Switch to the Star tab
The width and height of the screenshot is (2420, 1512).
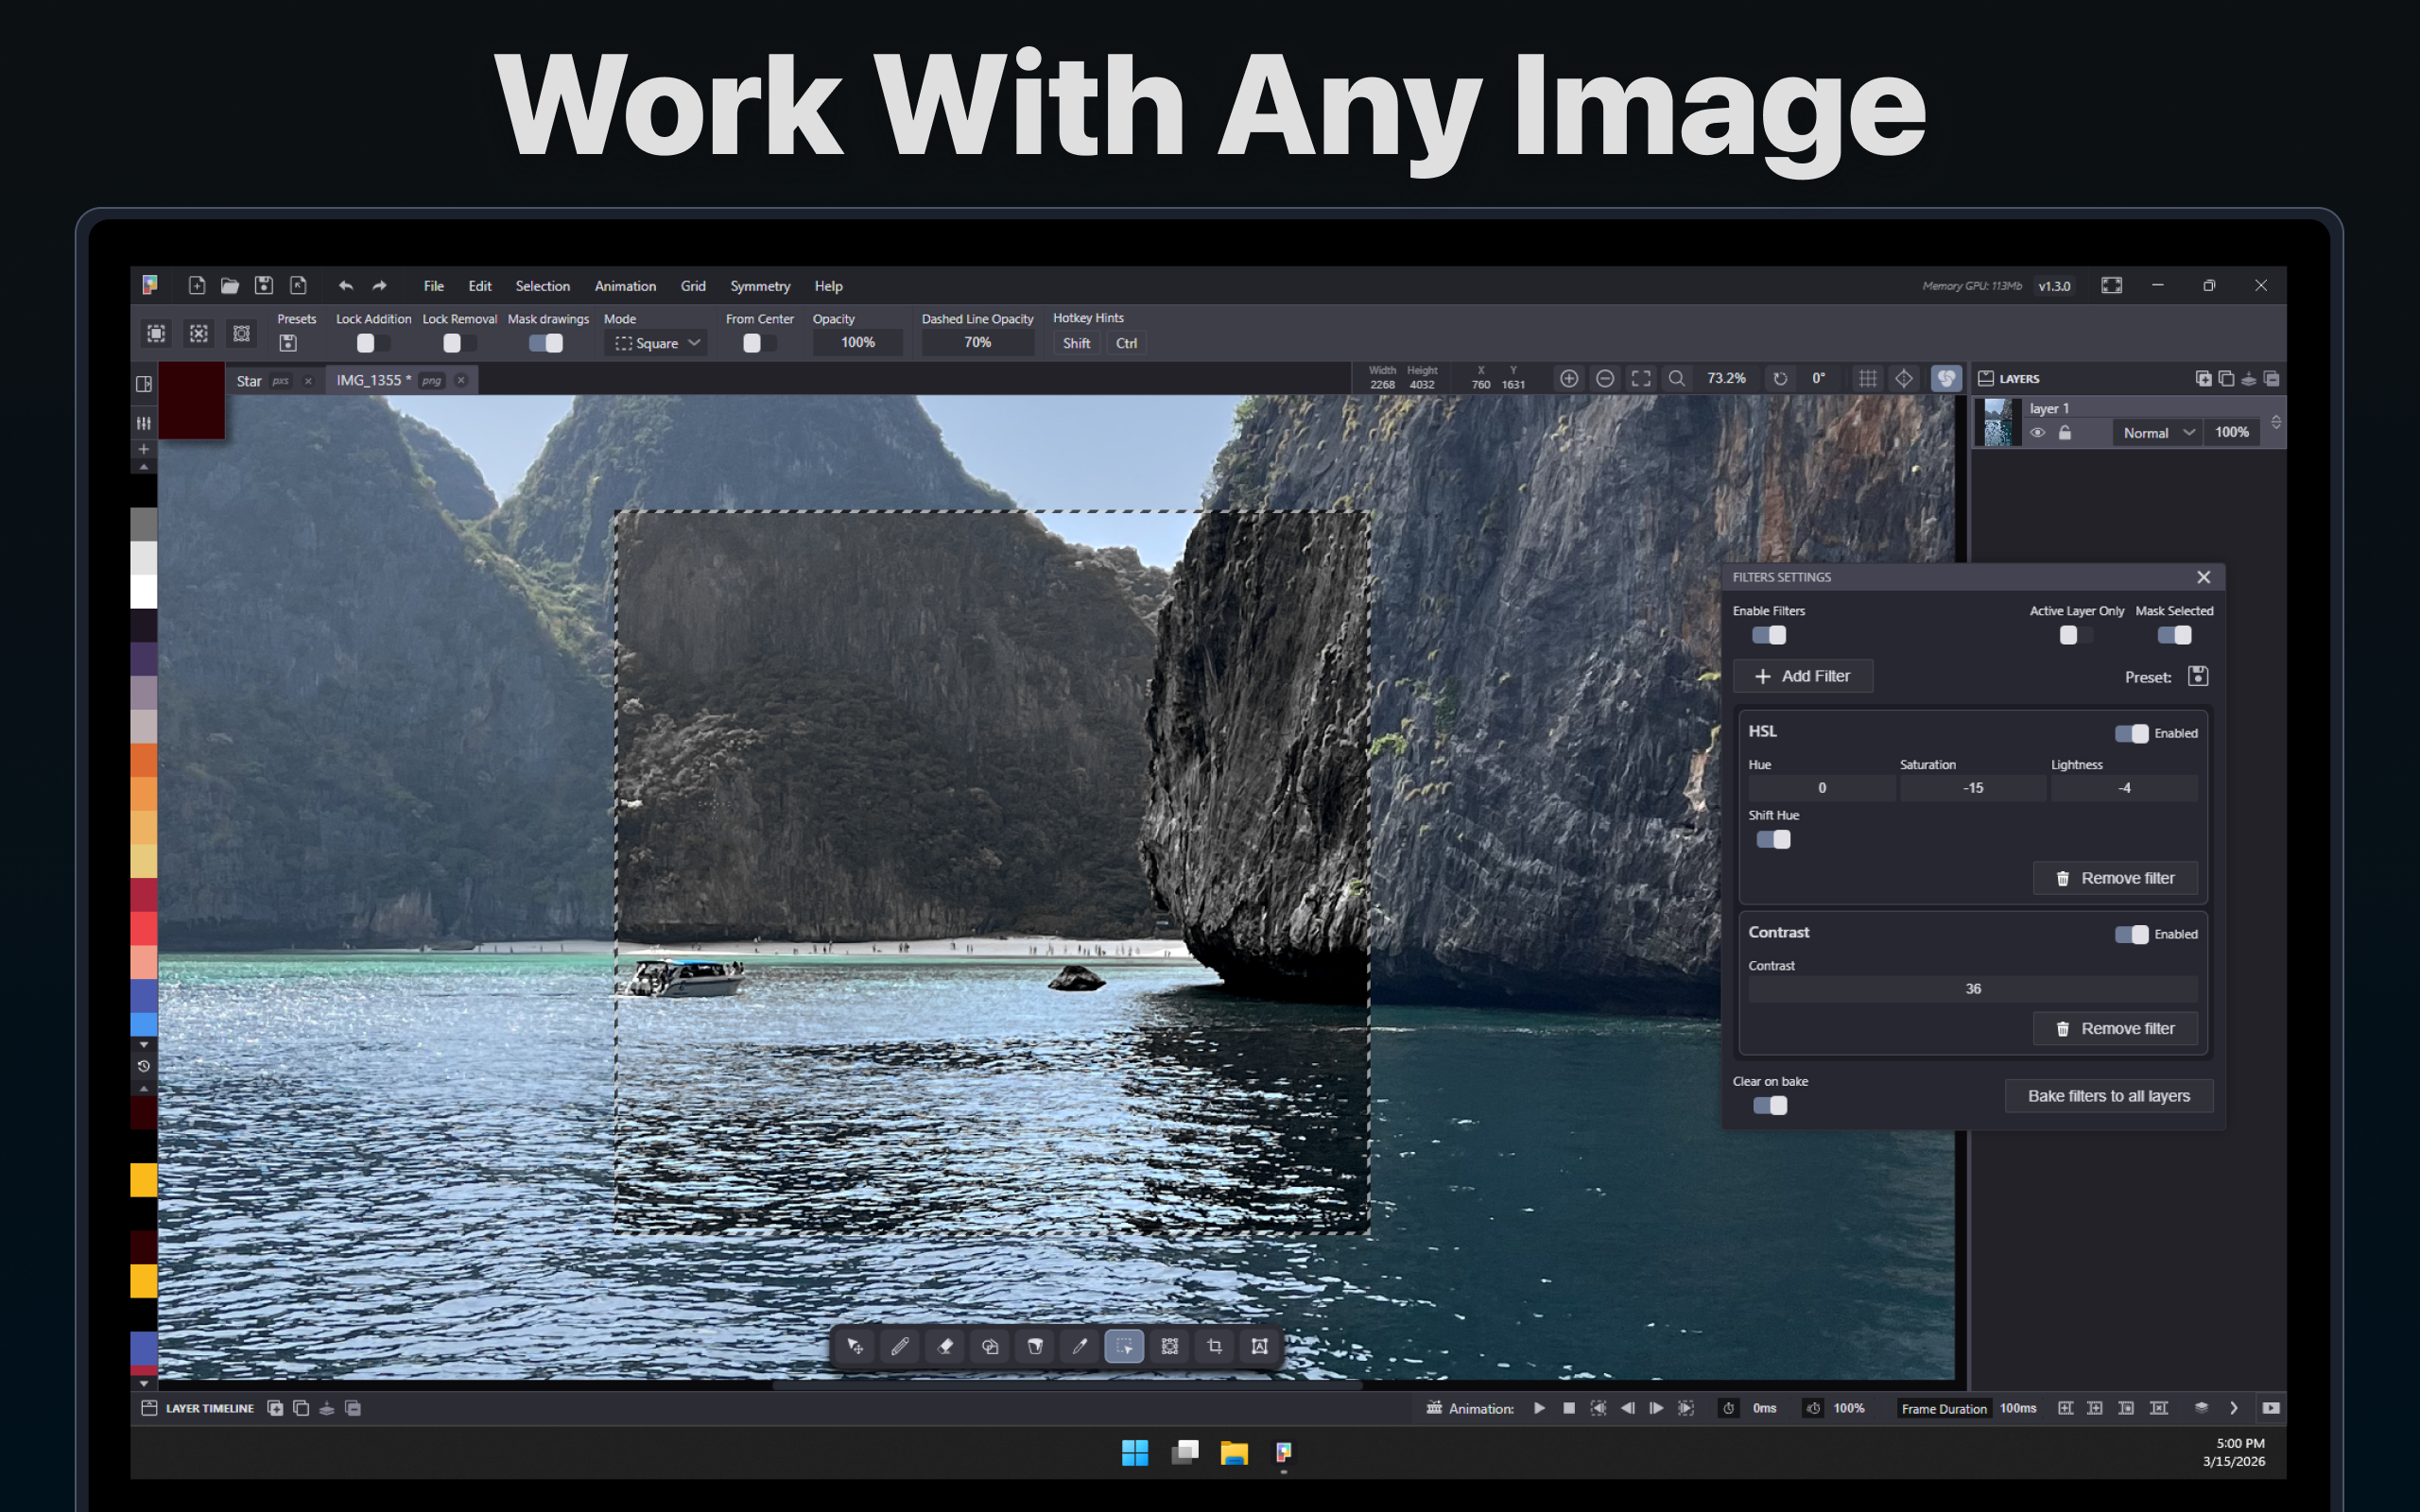[249, 381]
